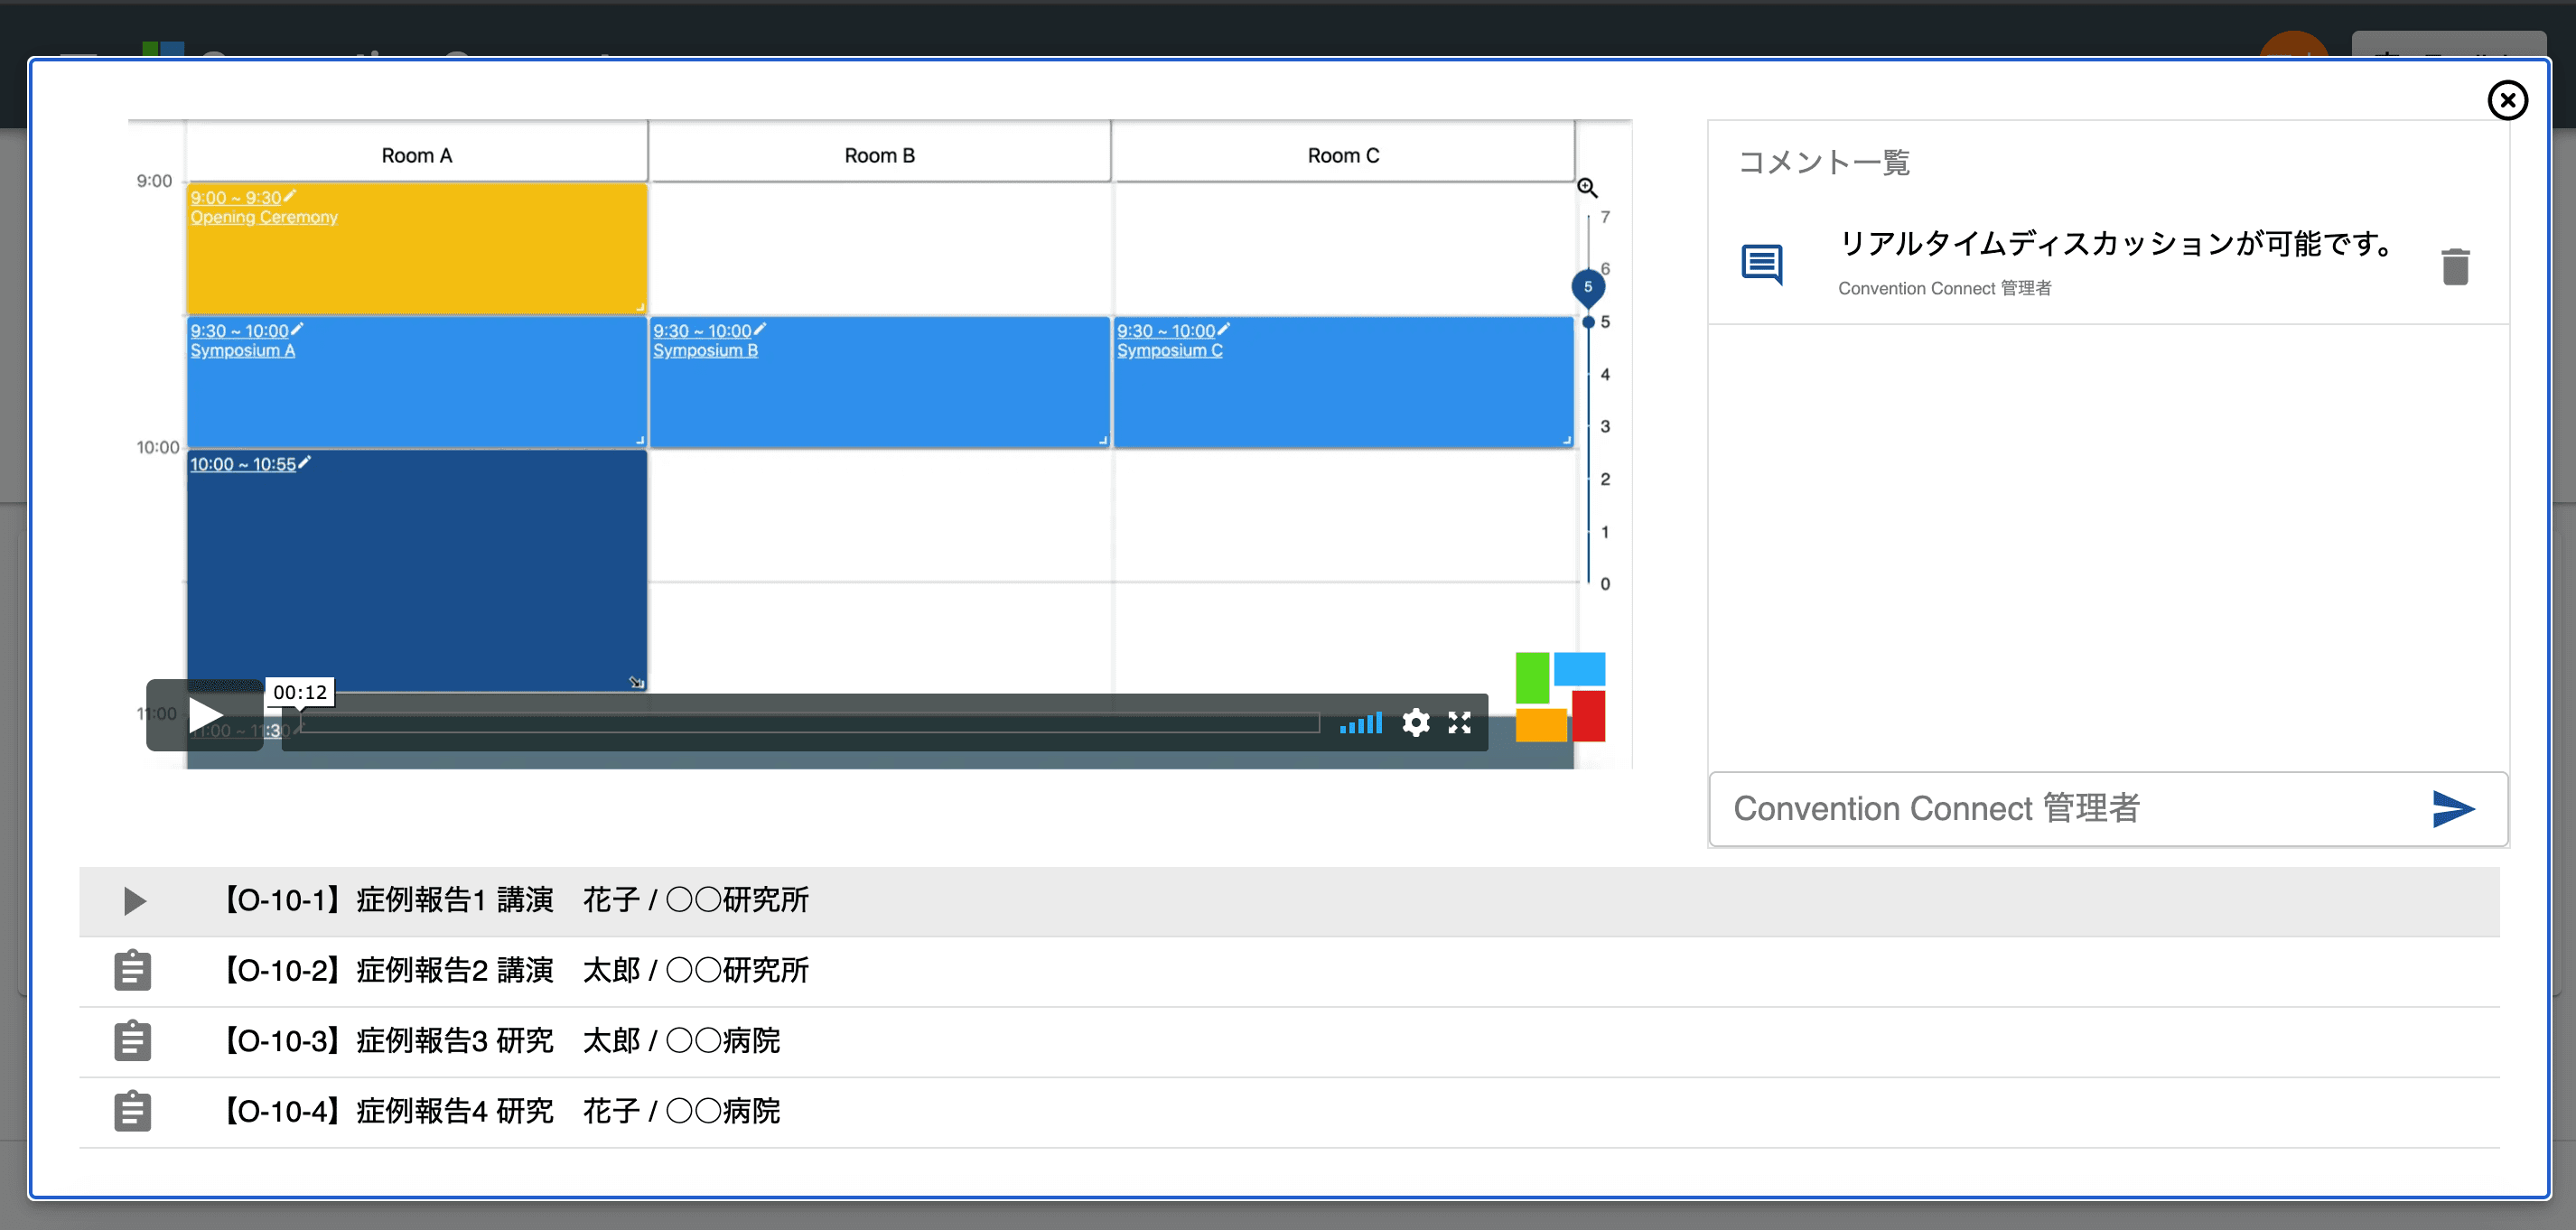The width and height of the screenshot is (2576, 1230).
Task: Click the zoom slider handle at level 5
Action: [x=1588, y=288]
